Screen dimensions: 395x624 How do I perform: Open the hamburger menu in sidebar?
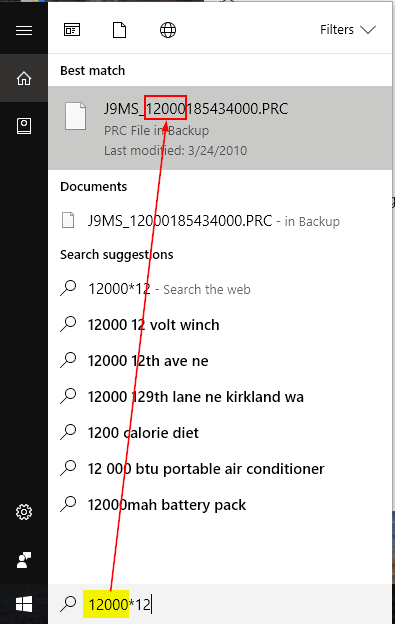(x=24, y=30)
